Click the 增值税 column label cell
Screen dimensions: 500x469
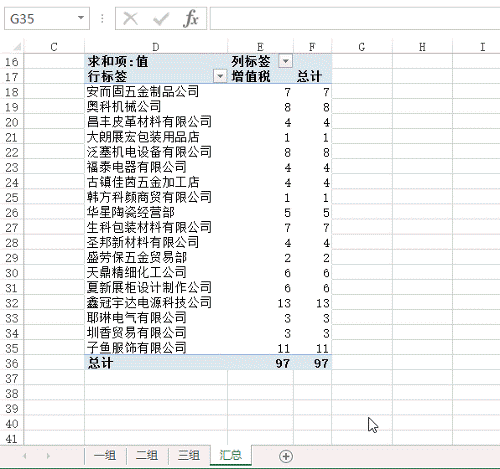point(260,76)
